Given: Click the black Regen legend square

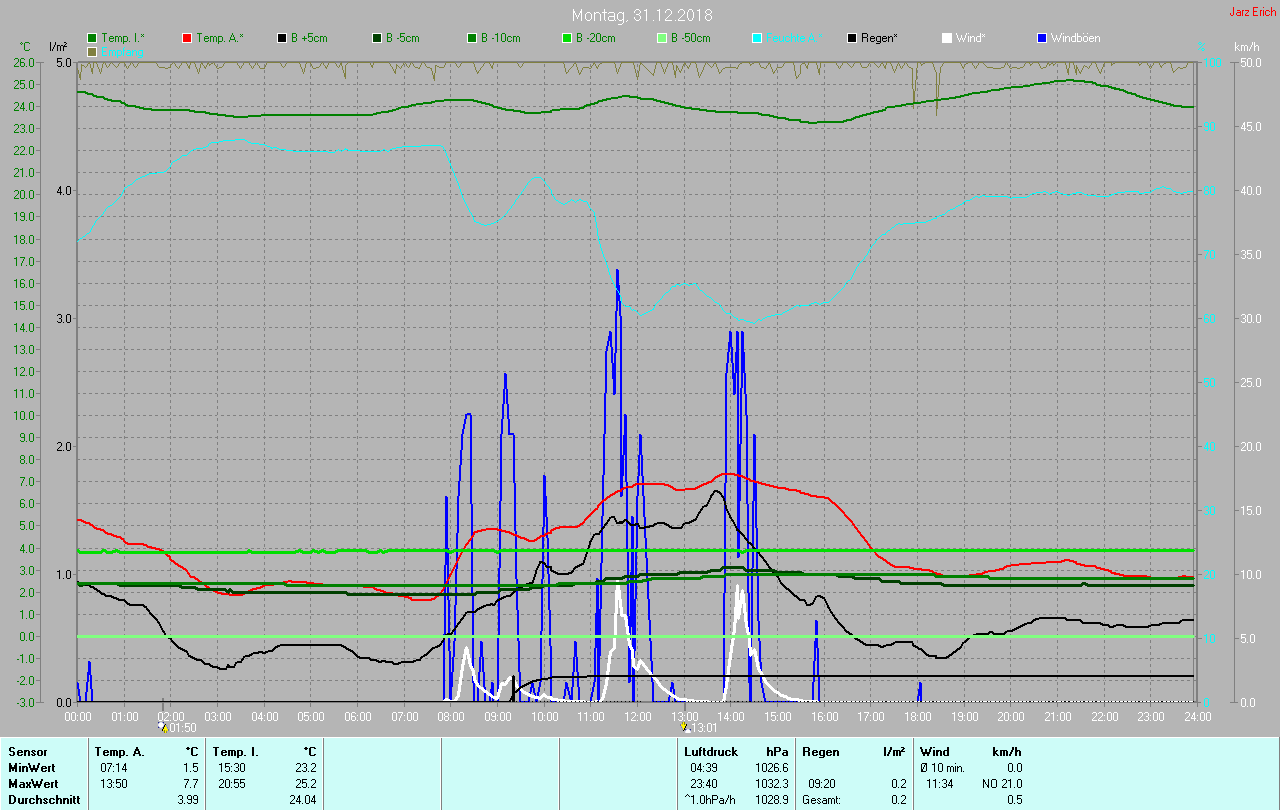Looking at the screenshot, I should pos(852,38).
